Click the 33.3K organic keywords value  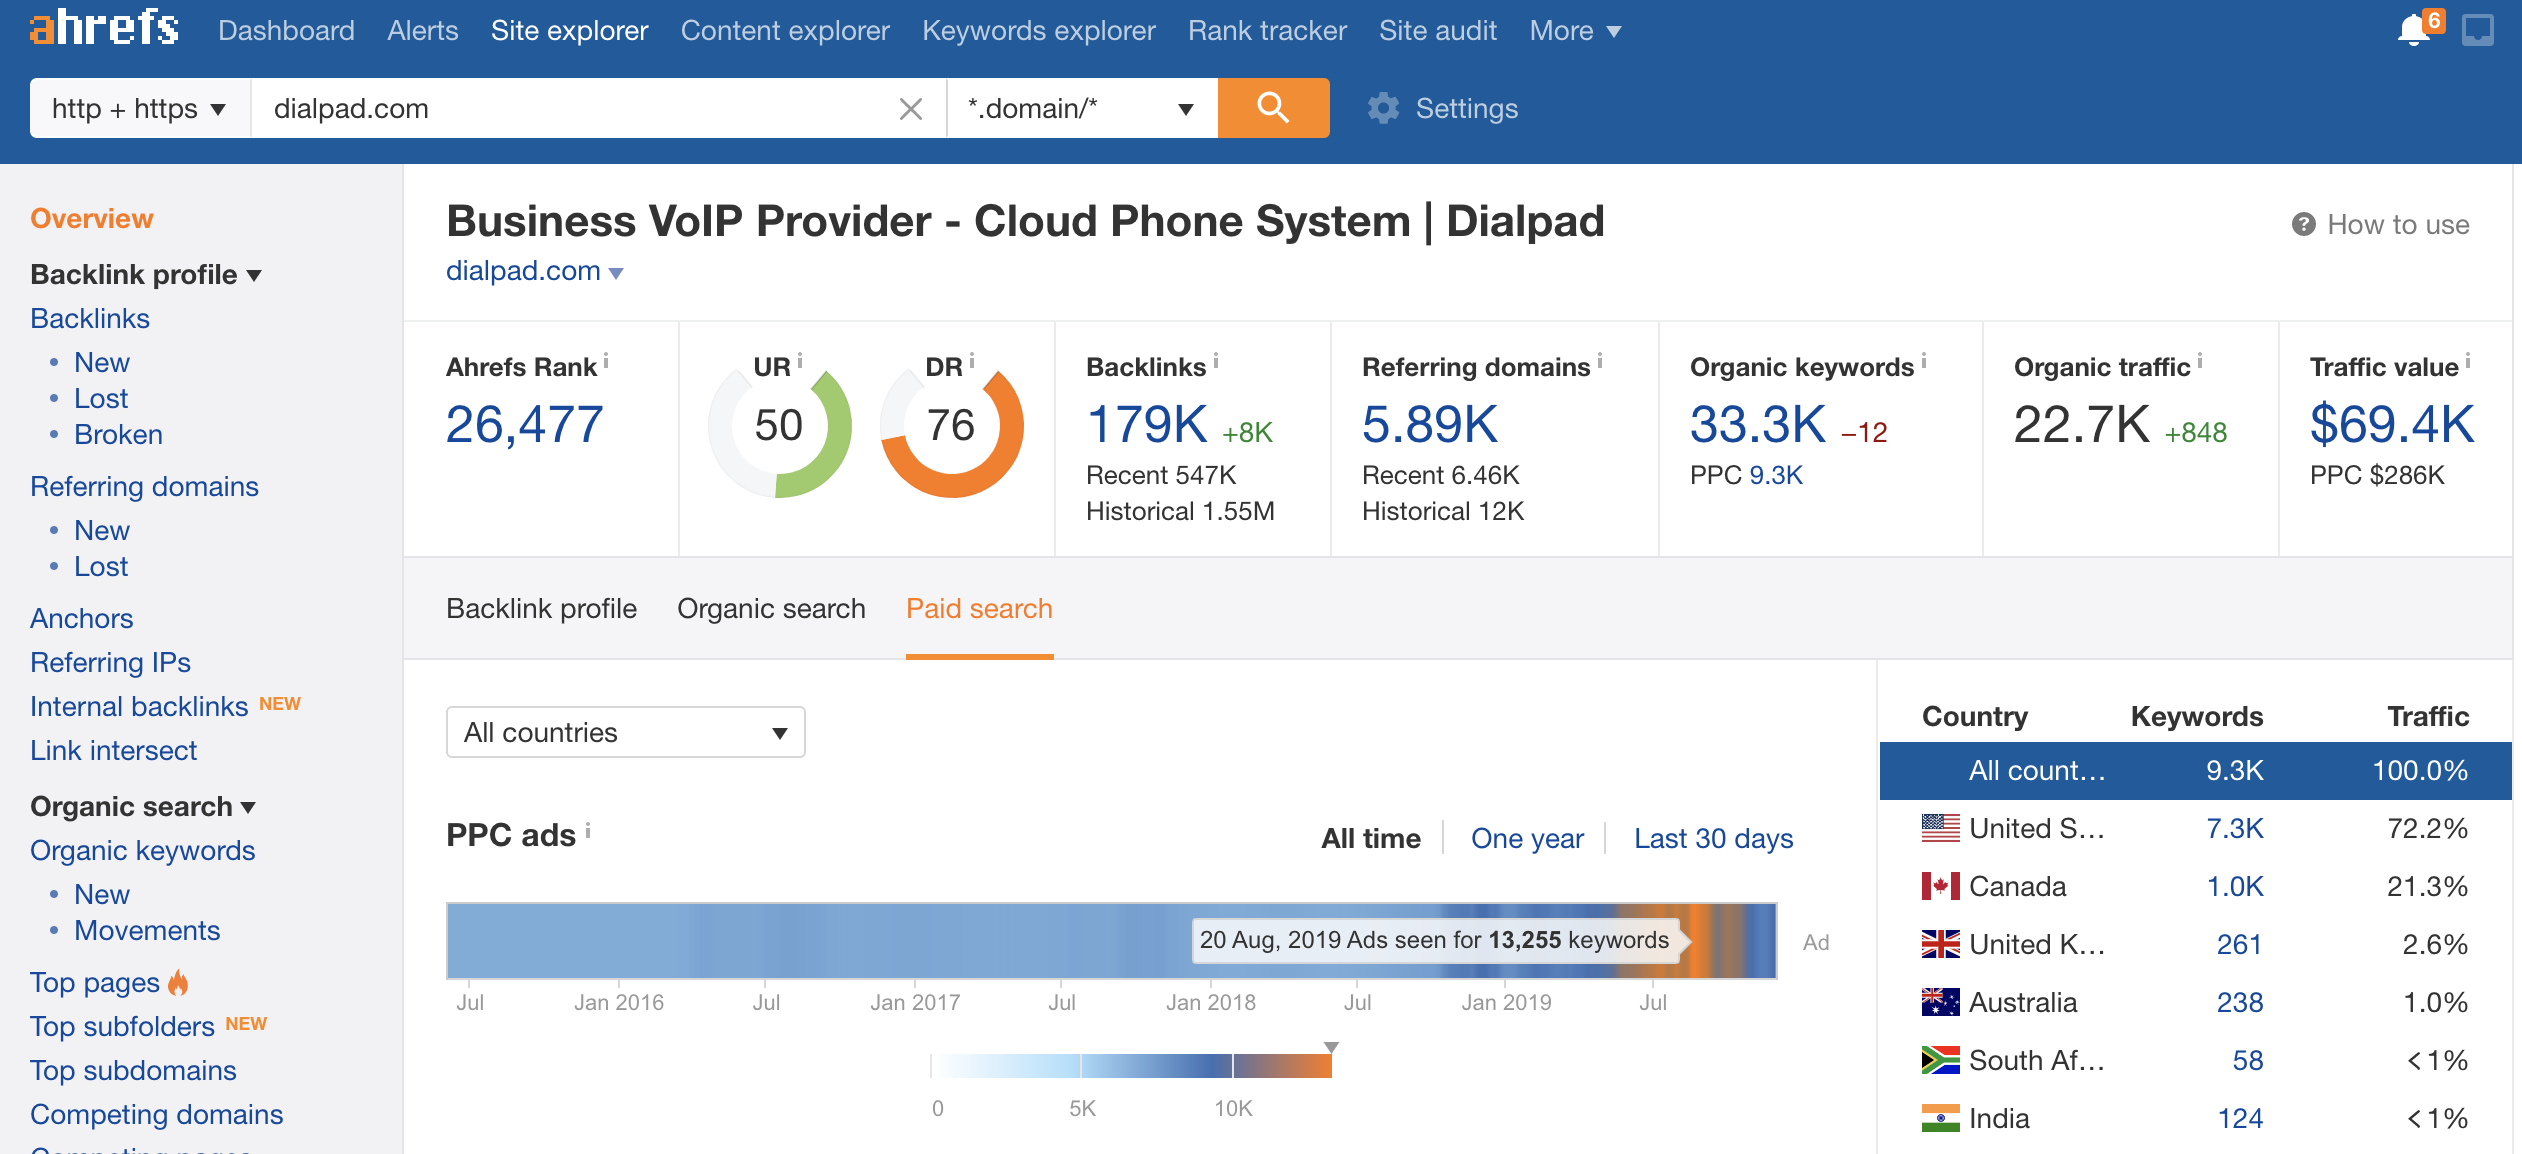1757,424
